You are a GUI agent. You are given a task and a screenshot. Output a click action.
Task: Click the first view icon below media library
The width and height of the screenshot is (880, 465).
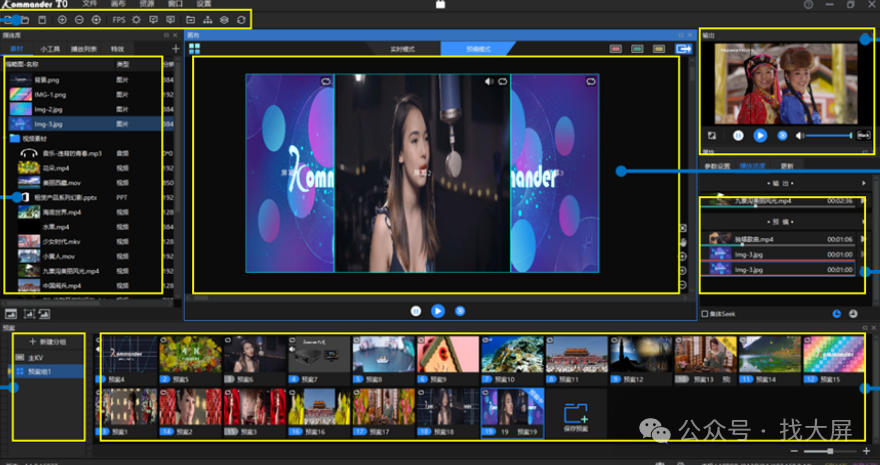[11, 314]
